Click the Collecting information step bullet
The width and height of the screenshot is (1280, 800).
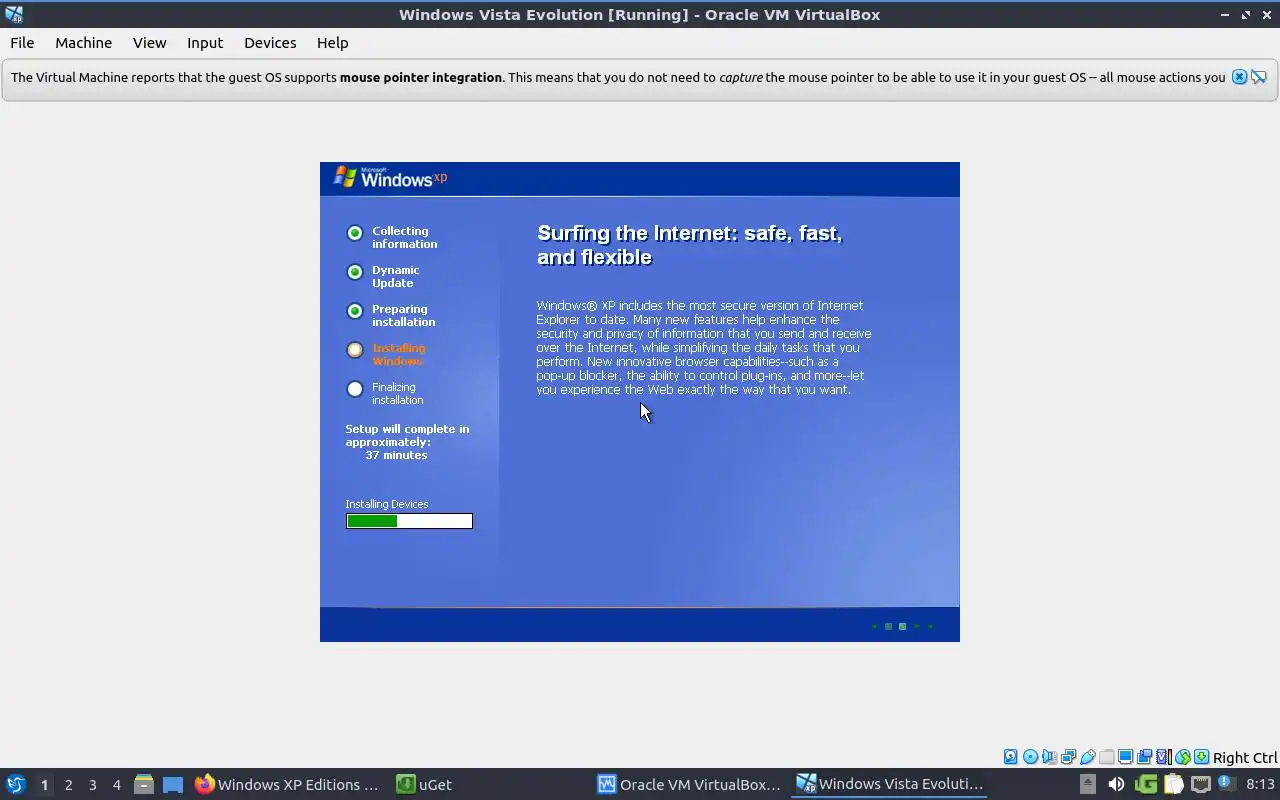coord(355,233)
